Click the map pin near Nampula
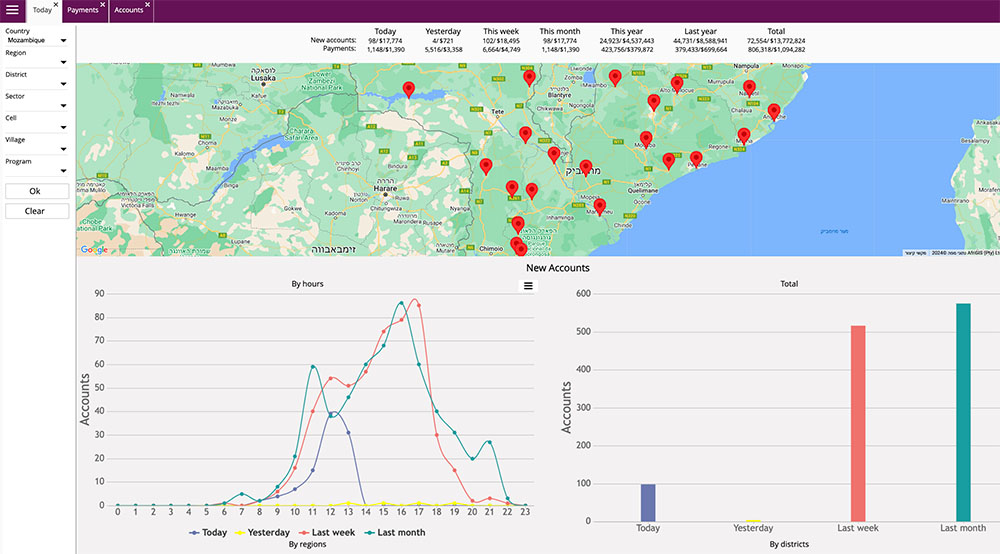Screen dimensions: 1000x554 (749, 89)
